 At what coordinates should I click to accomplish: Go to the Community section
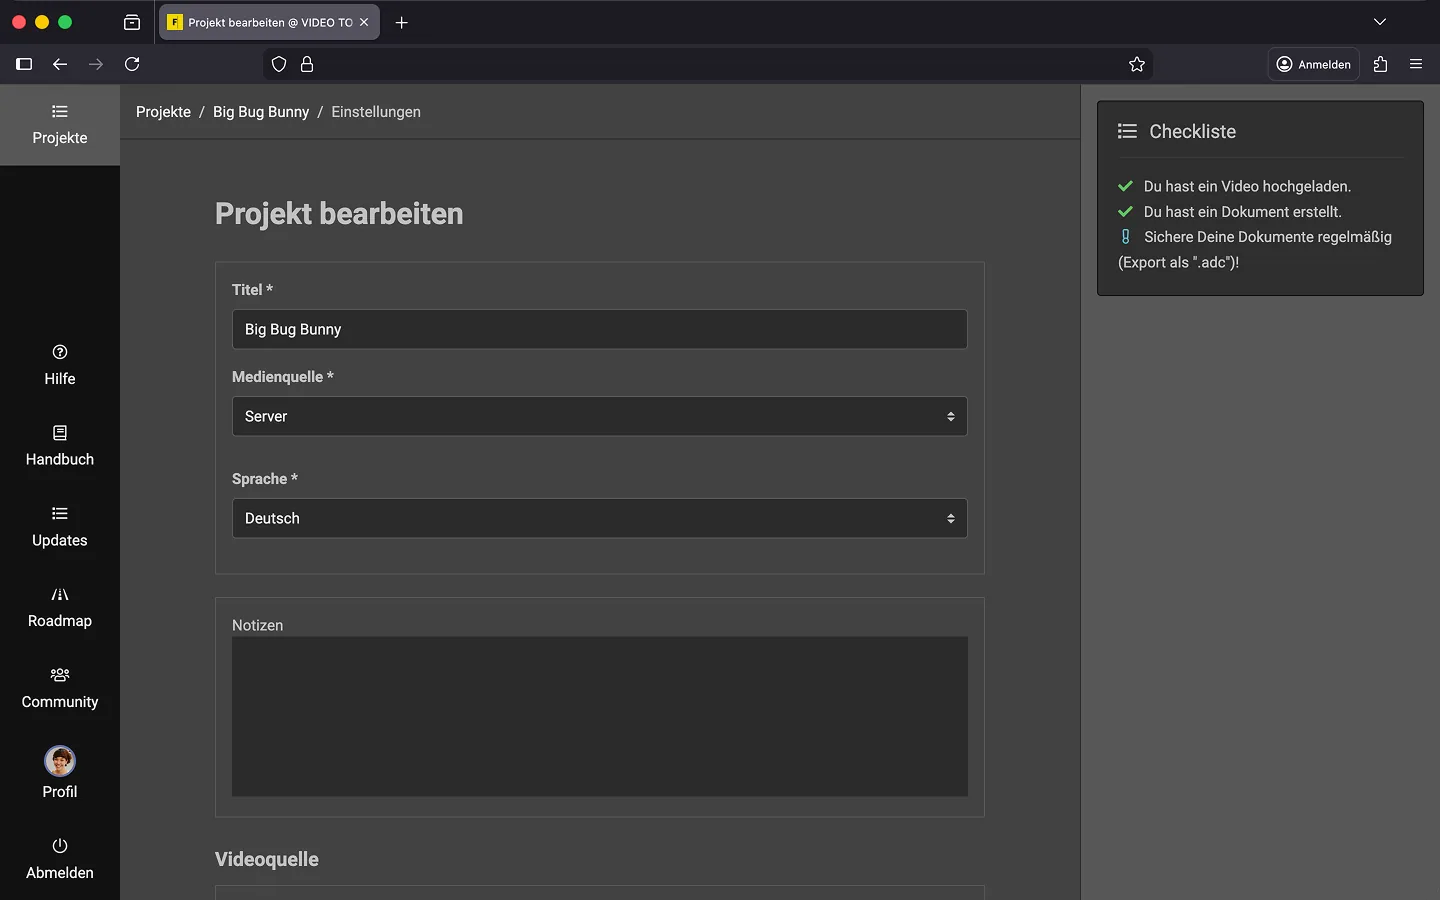(60, 688)
